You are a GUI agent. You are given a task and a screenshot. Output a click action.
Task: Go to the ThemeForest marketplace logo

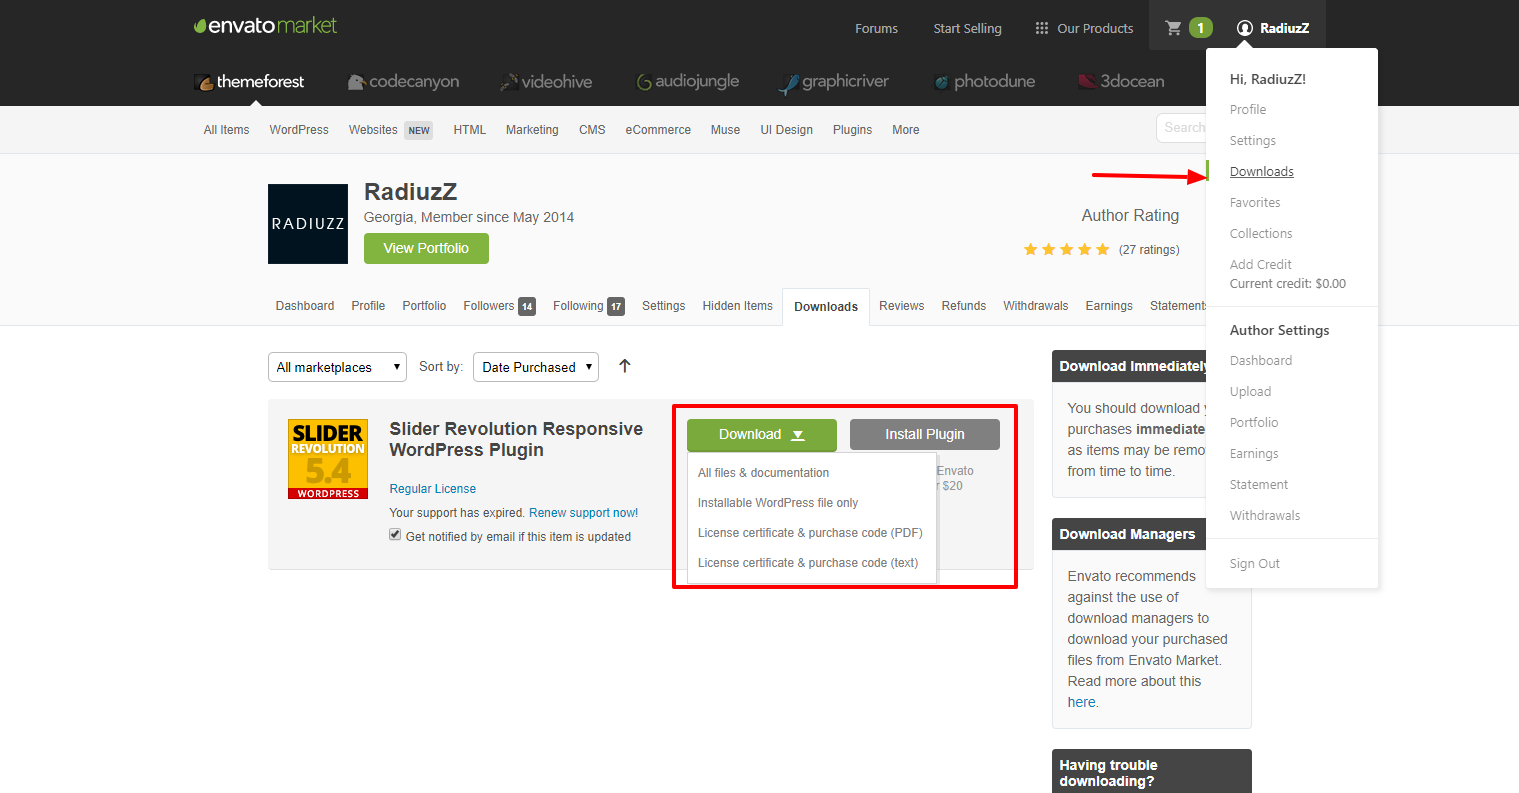point(250,82)
